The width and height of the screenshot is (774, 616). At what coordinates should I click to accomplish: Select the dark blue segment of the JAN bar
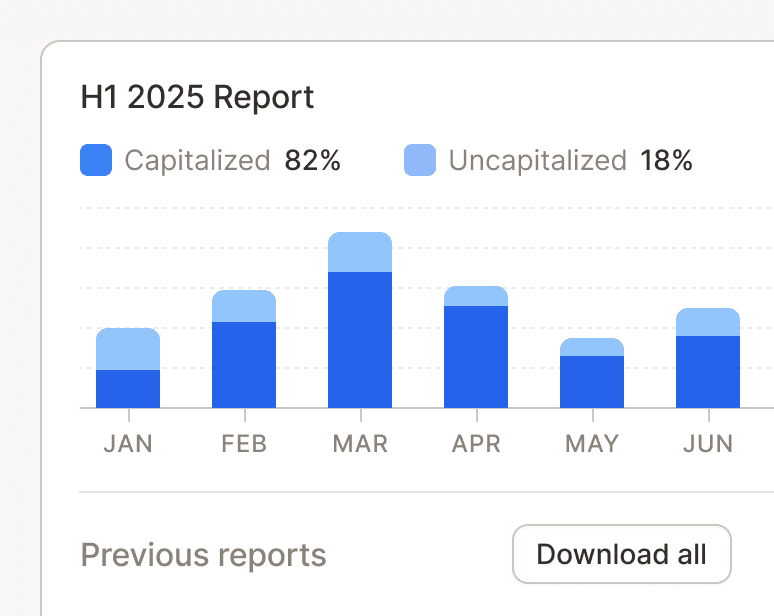pyautogui.click(x=128, y=389)
